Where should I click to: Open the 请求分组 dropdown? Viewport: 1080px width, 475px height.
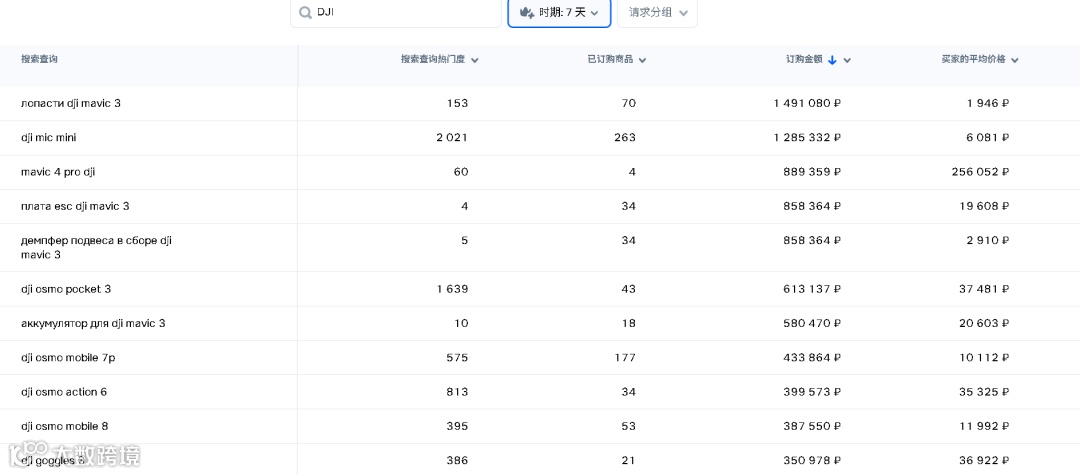pyautogui.click(x=658, y=12)
